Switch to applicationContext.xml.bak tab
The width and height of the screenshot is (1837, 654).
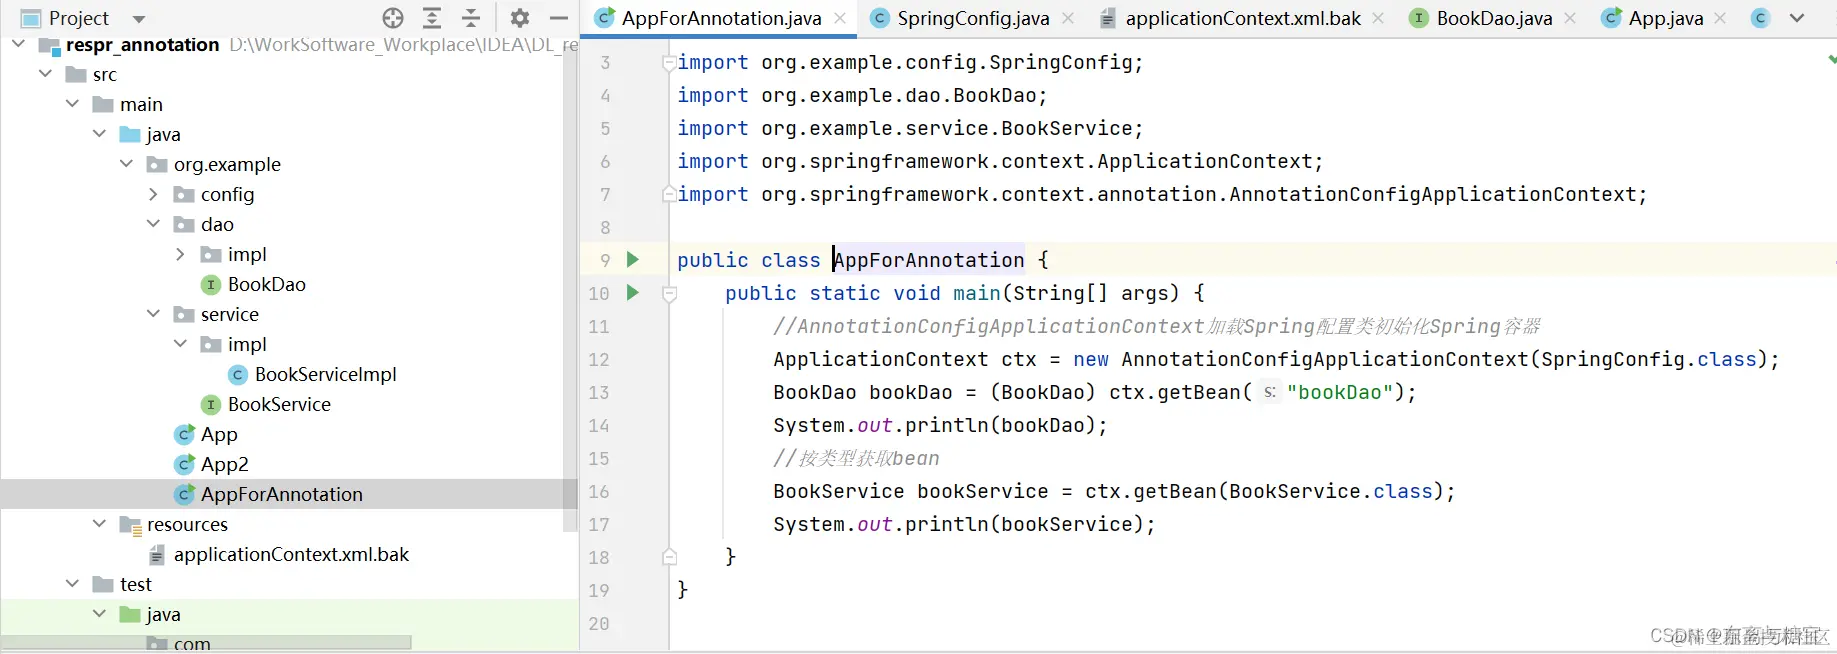(x=1243, y=18)
